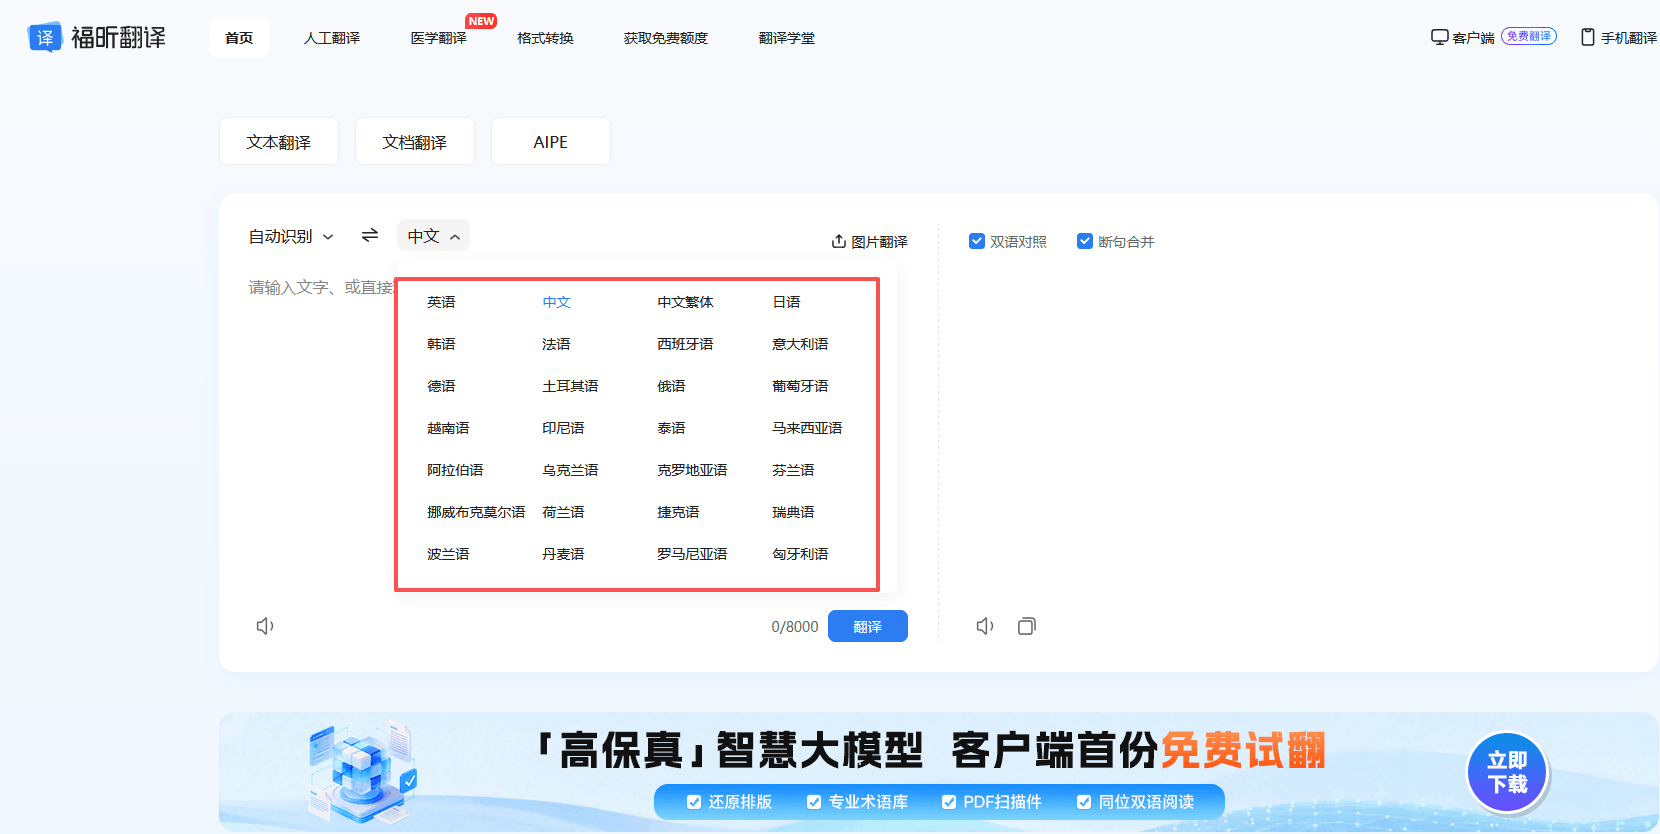Toggle the 双语对照 checkbox
The width and height of the screenshot is (1660, 834).
tap(977, 241)
